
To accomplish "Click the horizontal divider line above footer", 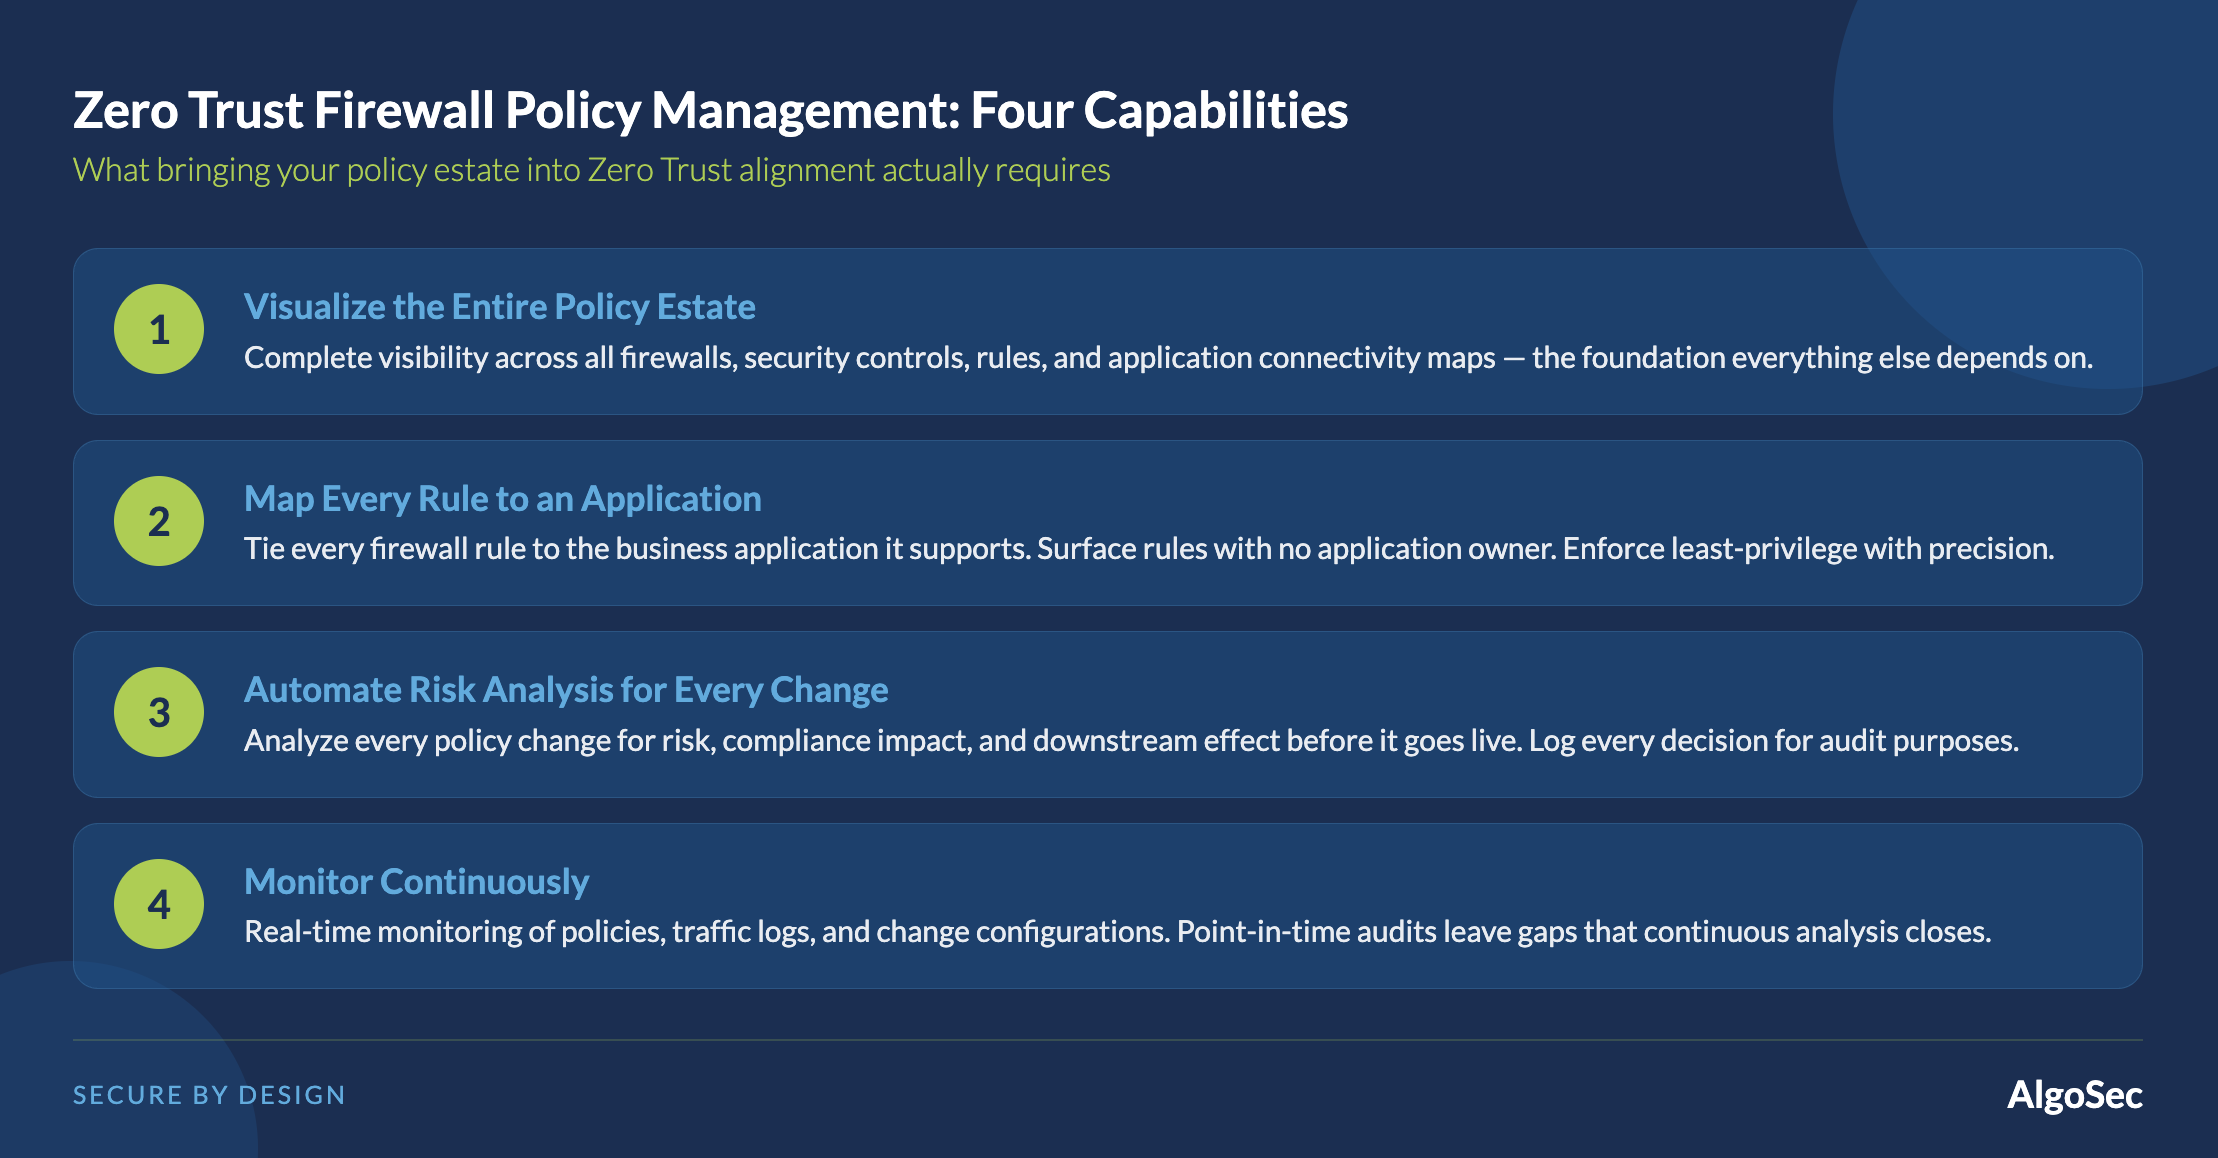I will pyautogui.click(x=1108, y=1040).
